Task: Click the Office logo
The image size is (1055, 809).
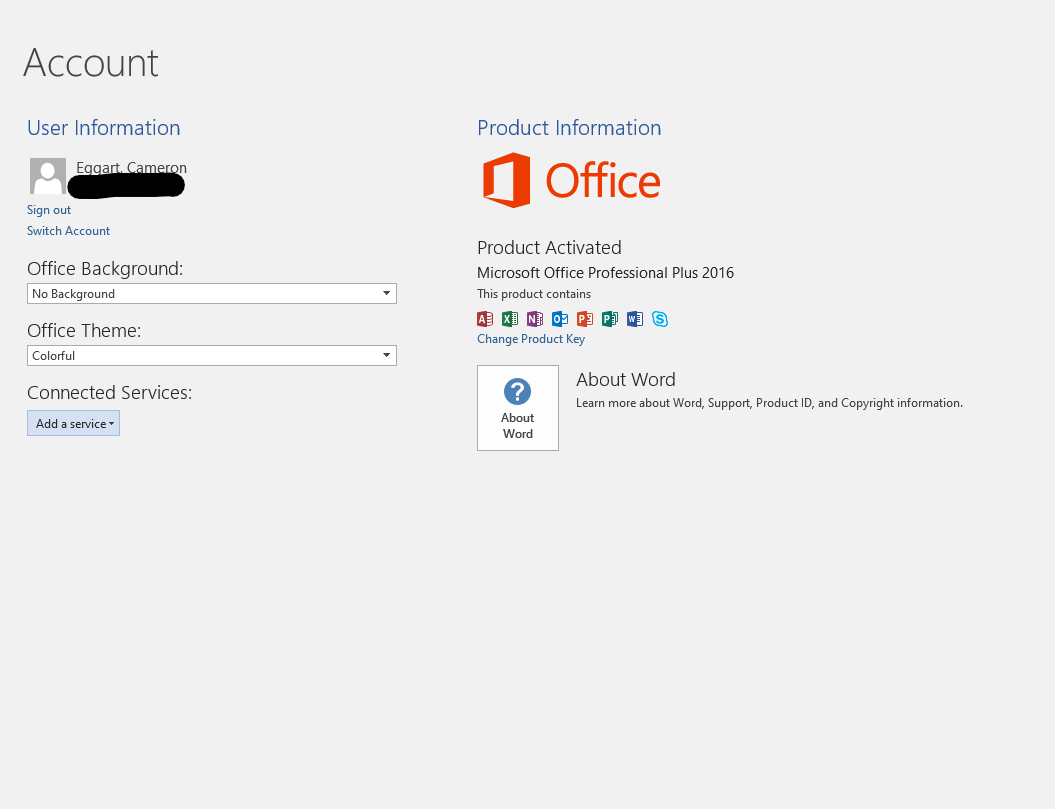Action: [571, 180]
